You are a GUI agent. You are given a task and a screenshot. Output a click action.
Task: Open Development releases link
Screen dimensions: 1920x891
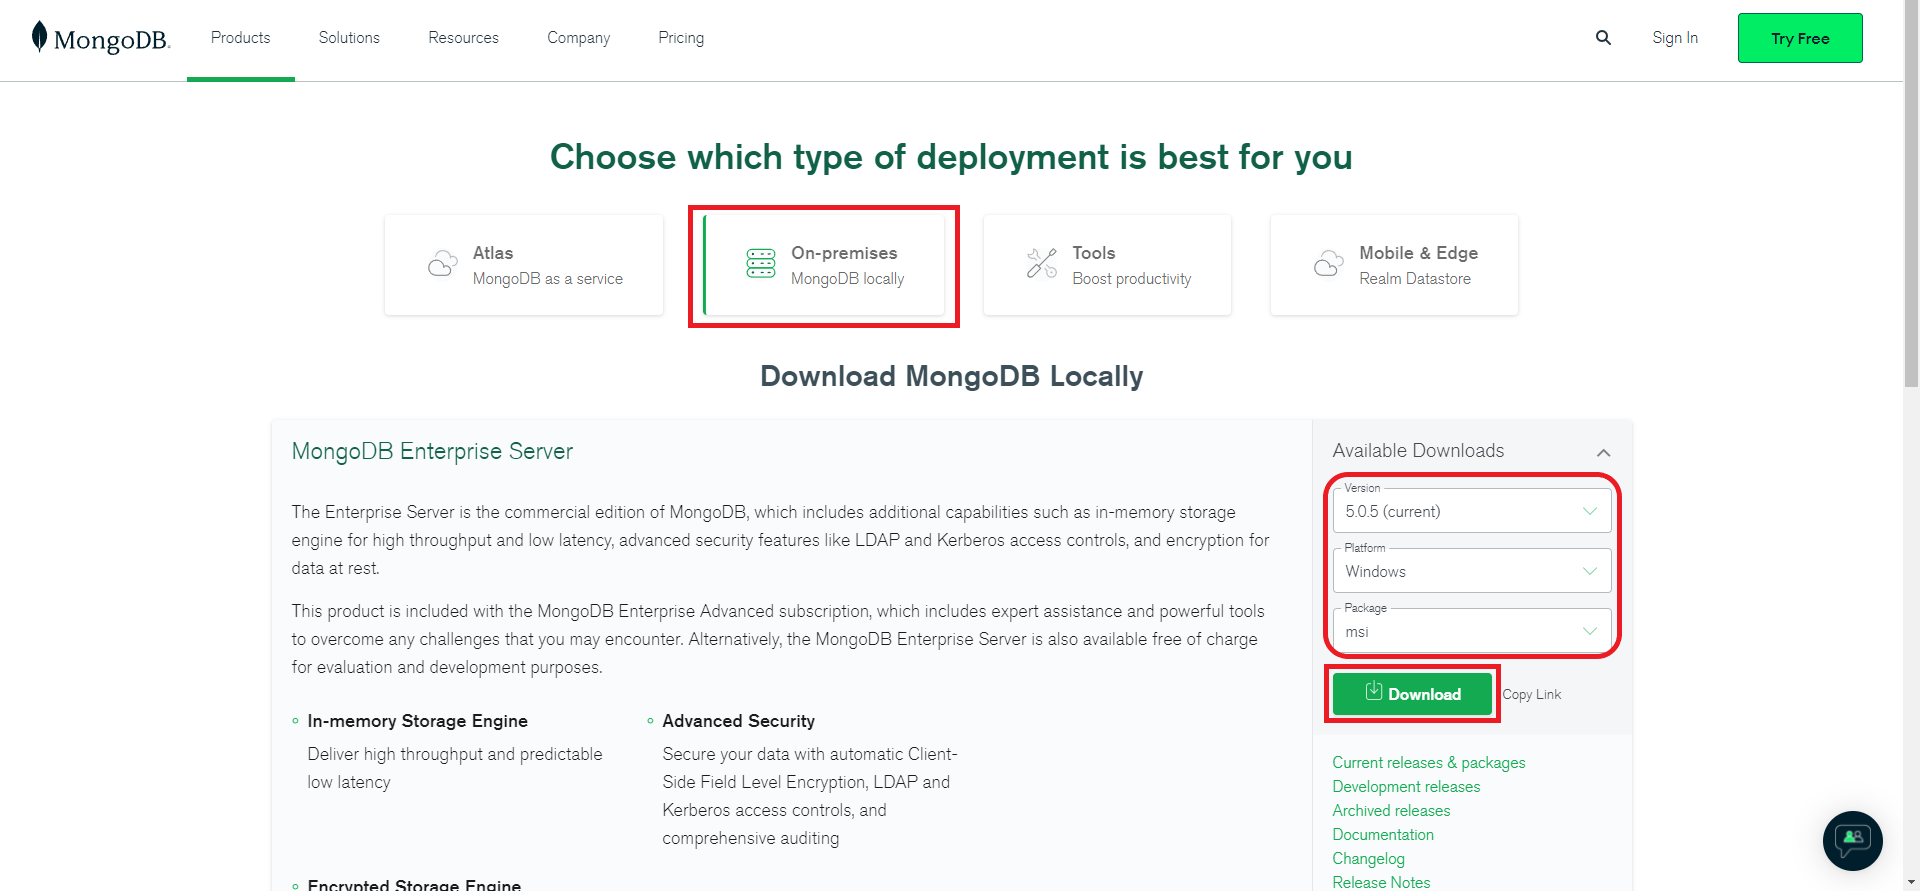tap(1406, 786)
